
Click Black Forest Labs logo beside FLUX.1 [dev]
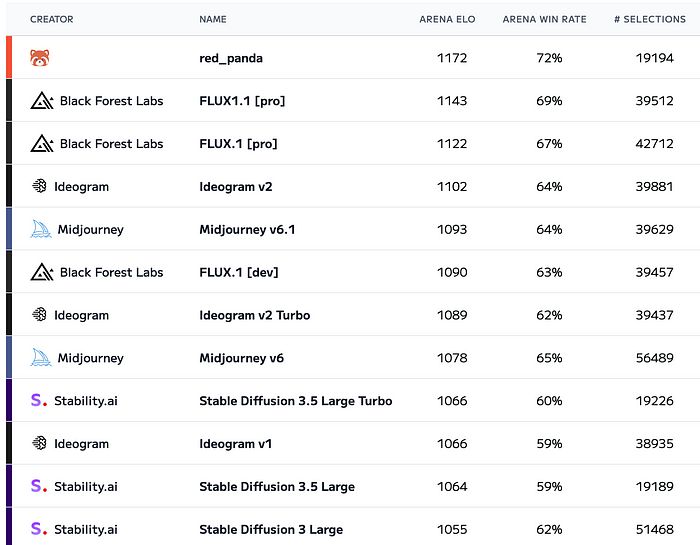pyautogui.click(x=42, y=272)
